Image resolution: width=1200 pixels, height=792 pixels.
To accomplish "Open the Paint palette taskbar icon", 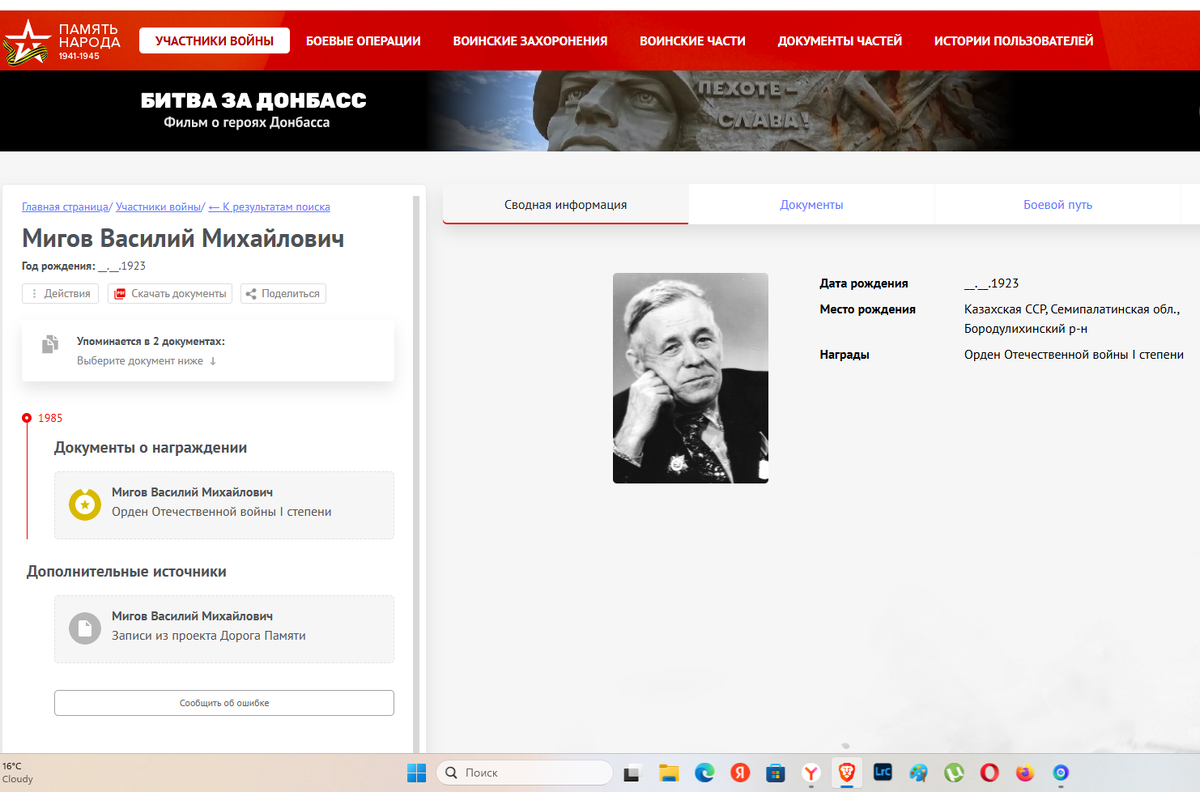I will [x=918, y=773].
